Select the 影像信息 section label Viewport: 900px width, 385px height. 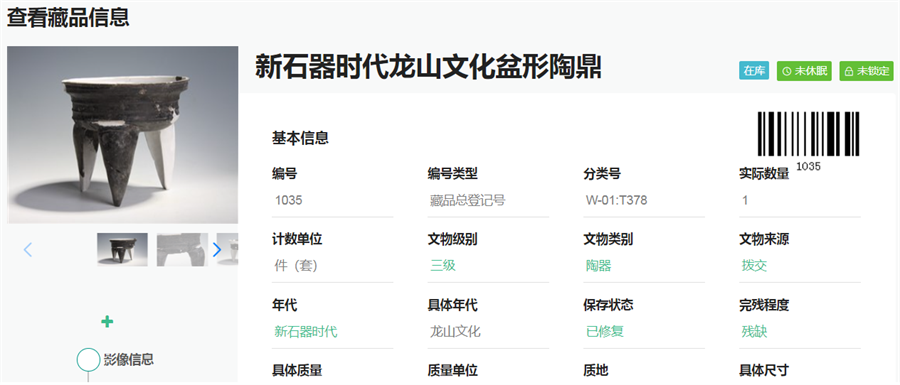[x=129, y=360]
